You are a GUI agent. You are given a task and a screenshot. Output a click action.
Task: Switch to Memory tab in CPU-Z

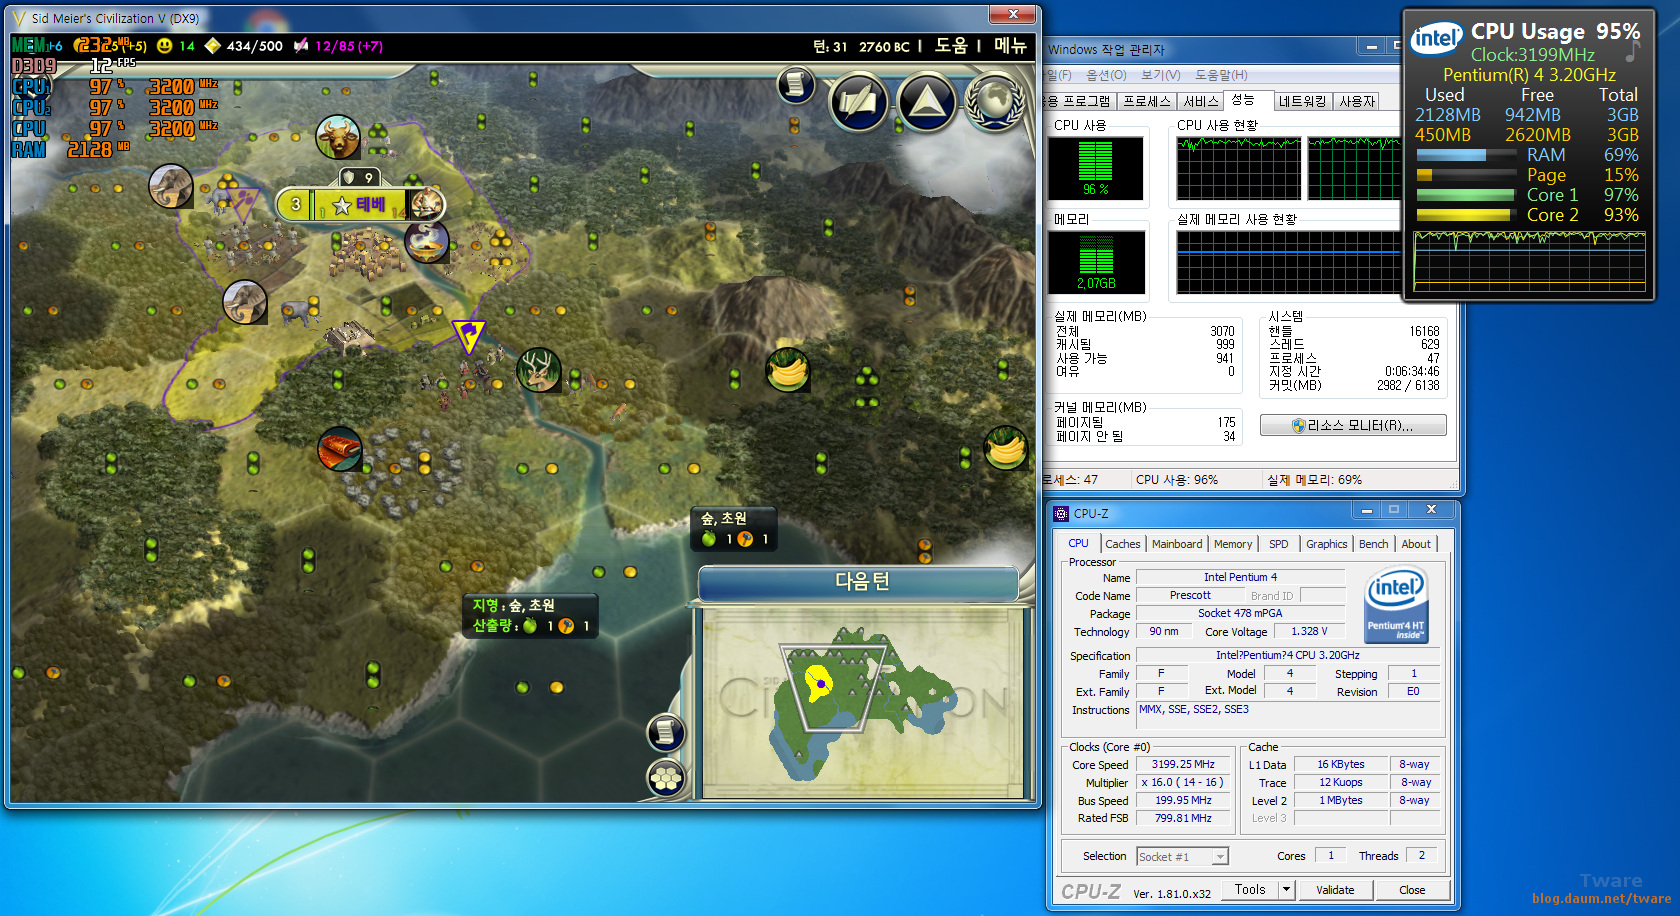click(x=1233, y=544)
